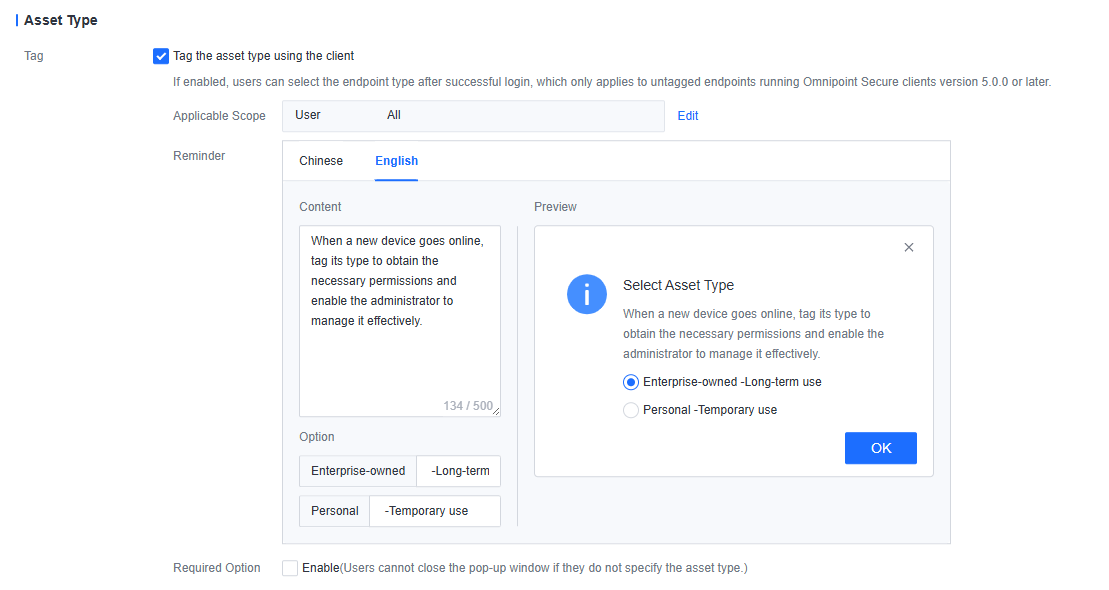The width and height of the screenshot is (1109, 590).
Task: Click the Enterprise-owned option label
Action: [x=358, y=471]
